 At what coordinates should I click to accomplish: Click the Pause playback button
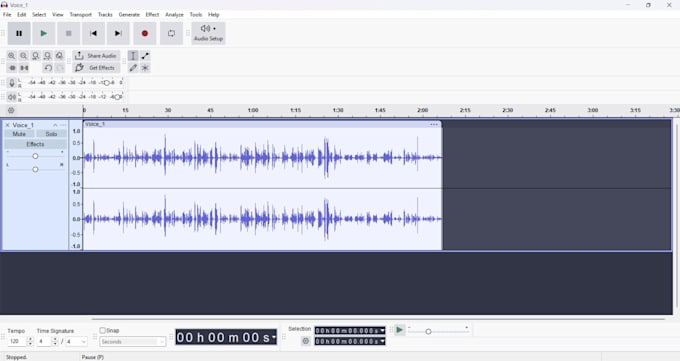coord(19,33)
